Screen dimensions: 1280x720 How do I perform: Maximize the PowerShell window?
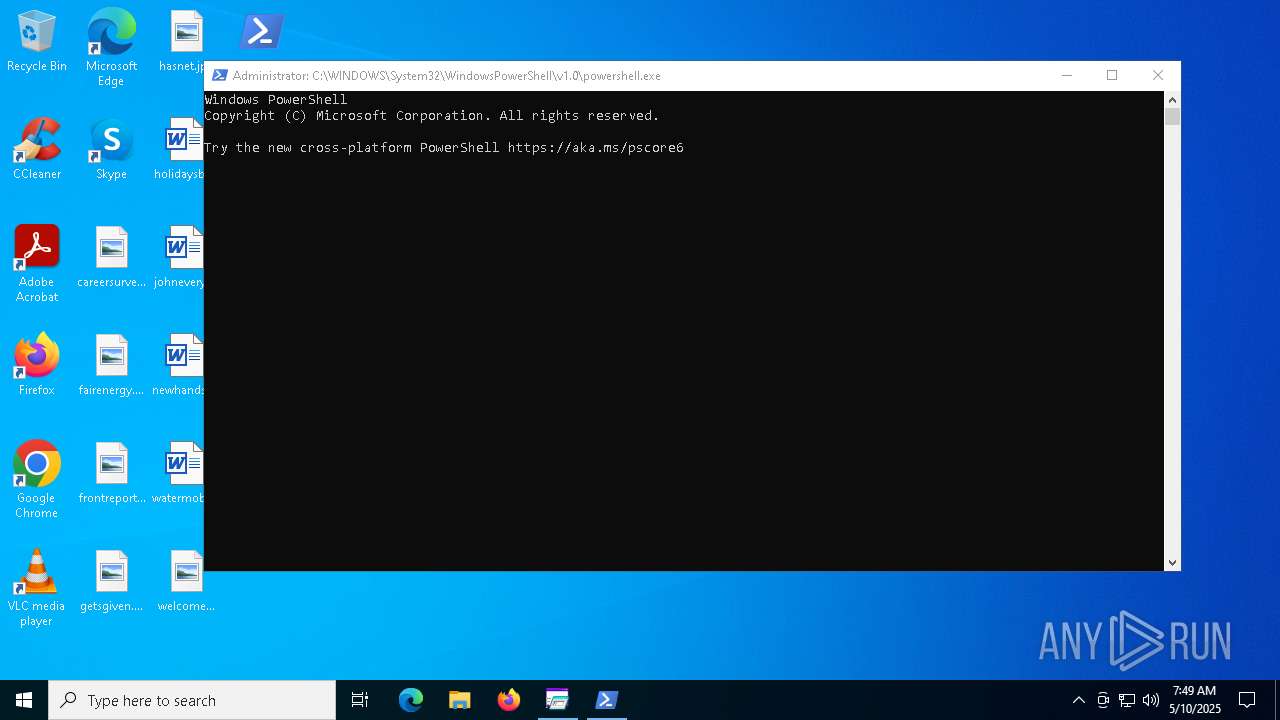click(1112, 76)
